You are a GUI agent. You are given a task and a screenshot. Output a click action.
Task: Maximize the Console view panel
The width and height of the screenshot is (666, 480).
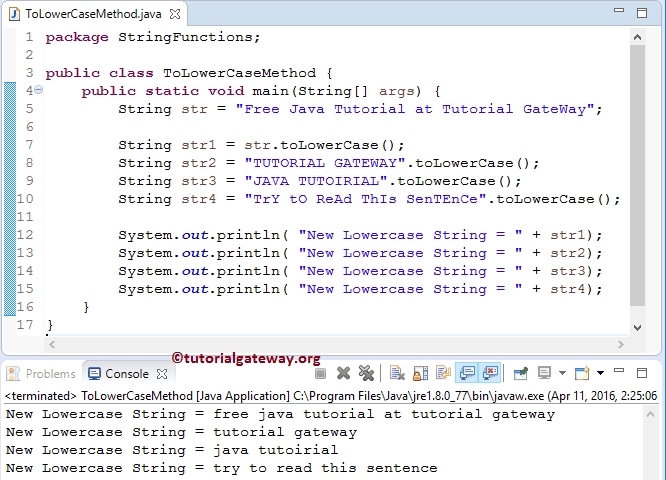[x=642, y=373]
